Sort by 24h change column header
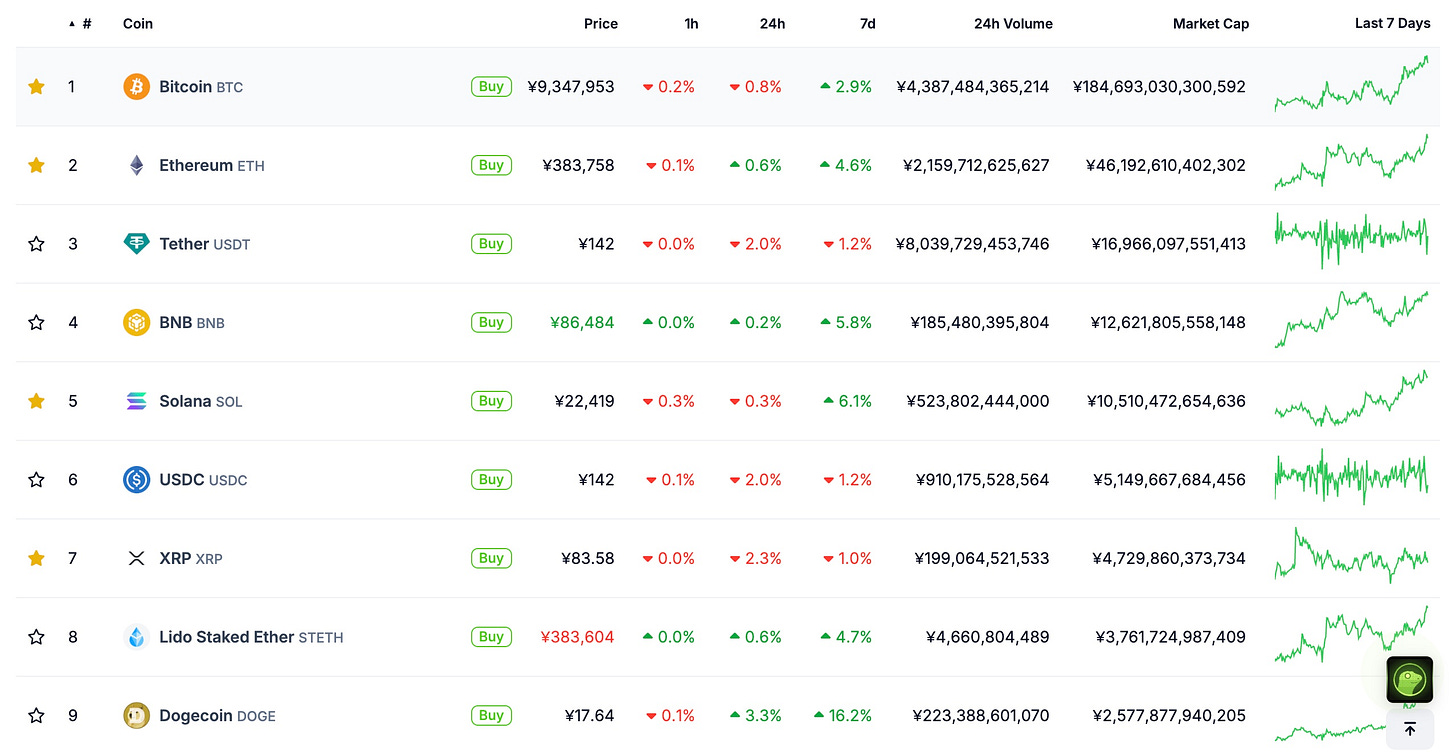Viewport: 1456px width, 752px height. pos(772,23)
